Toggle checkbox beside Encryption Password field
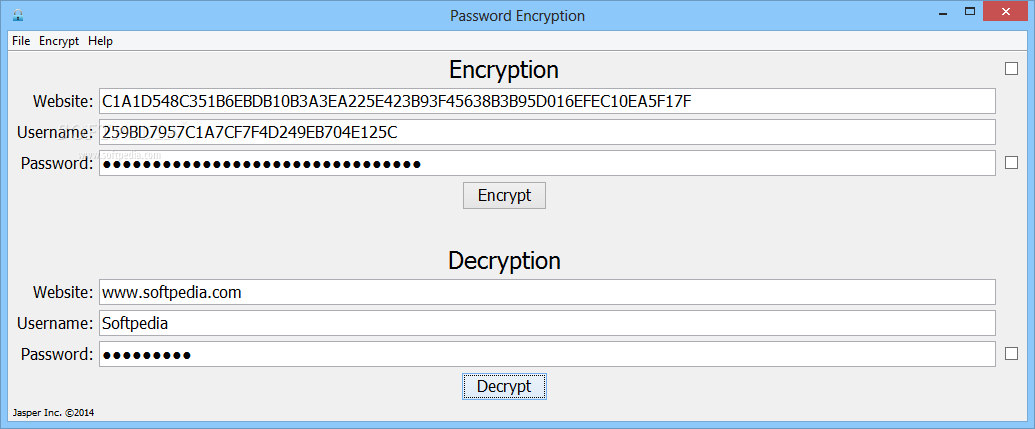Screen dimensions: 1035x429 [1011, 162]
